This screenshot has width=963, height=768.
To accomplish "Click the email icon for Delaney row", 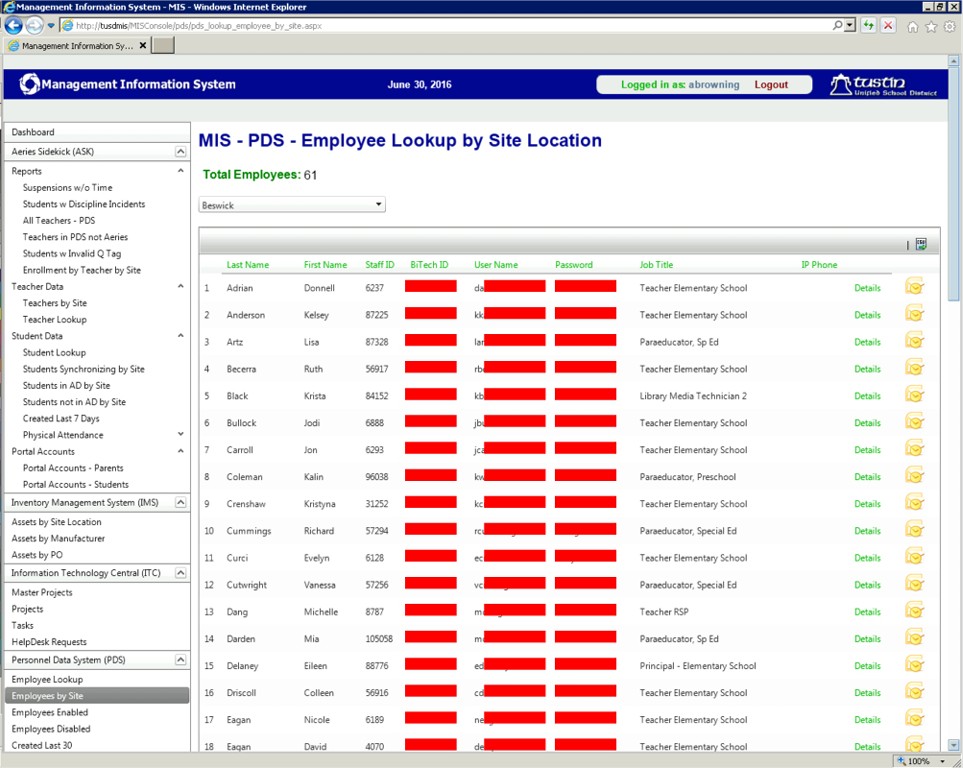I will coord(914,665).
